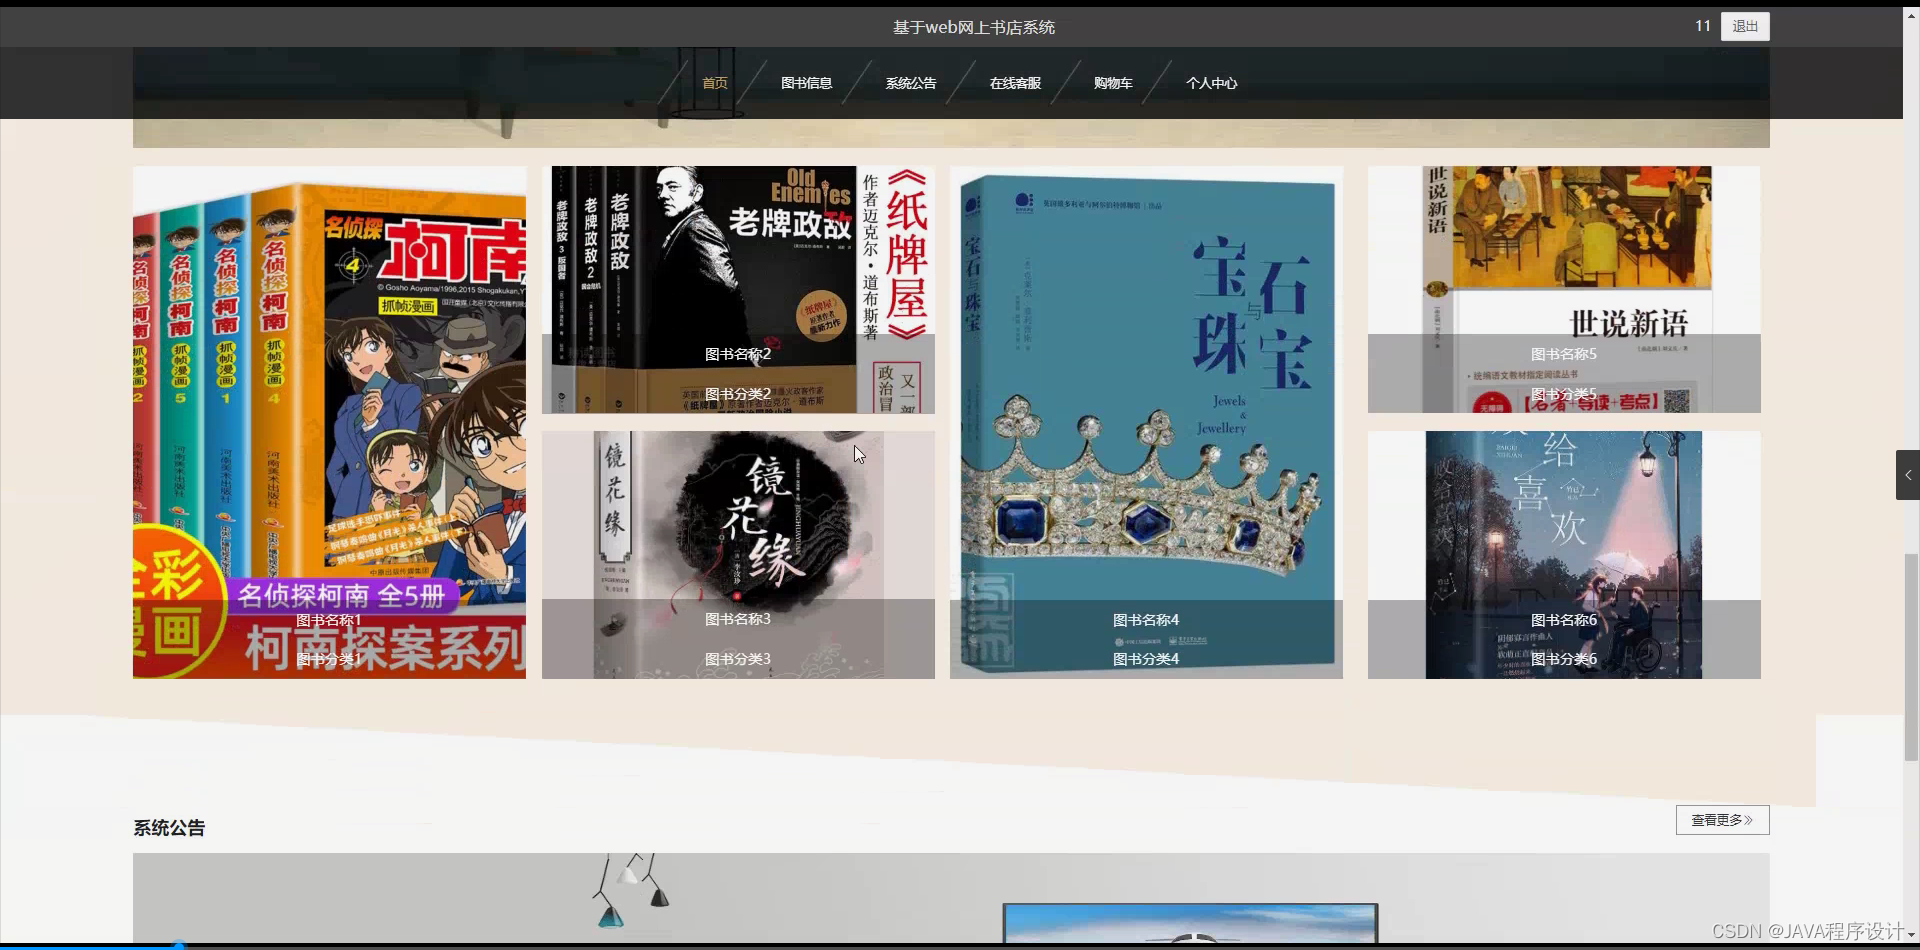Image resolution: width=1920 pixels, height=950 pixels.
Task: Click the 图书名称4 label
Action: click(1146, 620)
